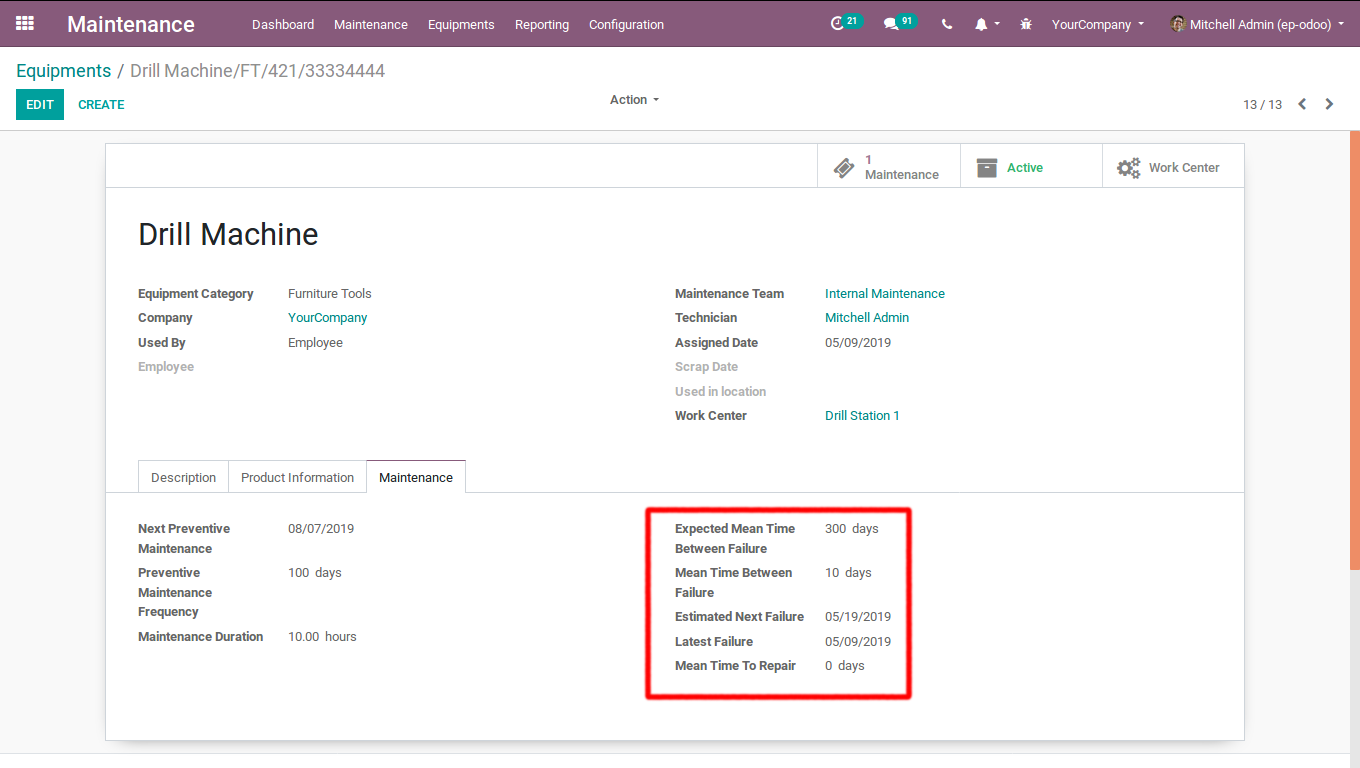Open the Work Center gears button
The width and height of the screenshot is (1360, 768).
(x=1173, y=167)
